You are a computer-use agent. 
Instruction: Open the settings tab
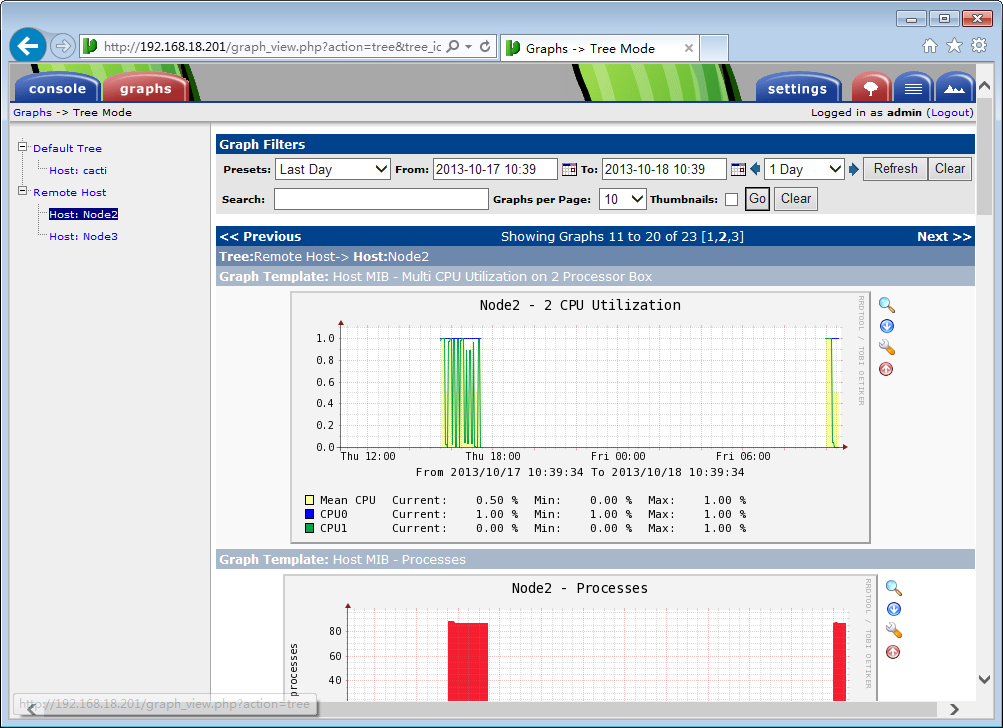coord(797,88)
